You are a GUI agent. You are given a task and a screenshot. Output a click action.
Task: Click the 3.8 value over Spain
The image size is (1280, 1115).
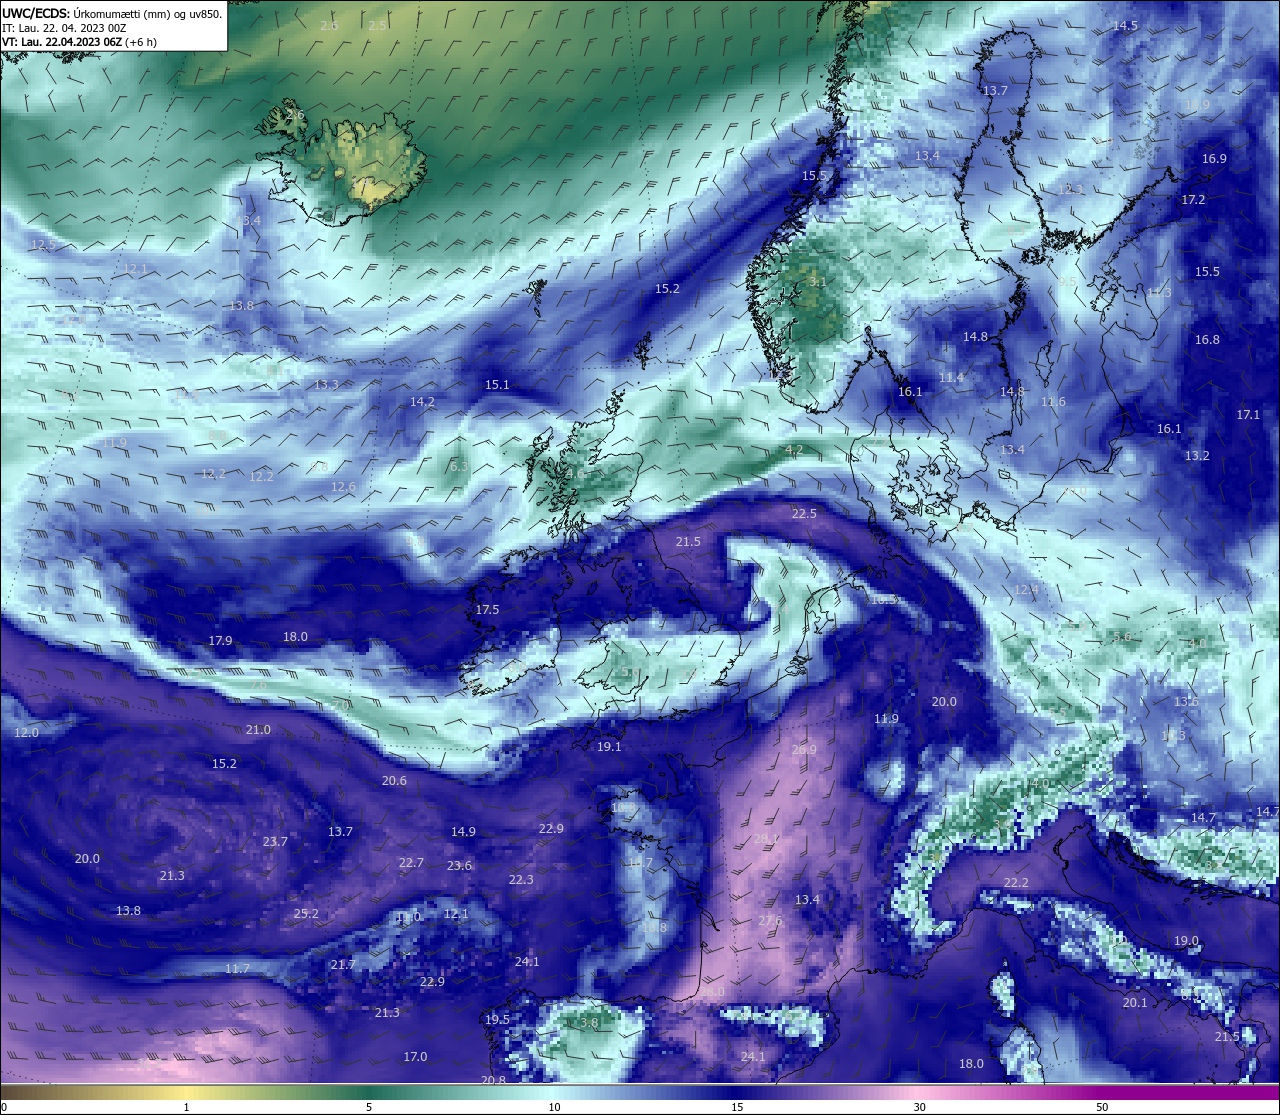[x=589, y=1023]
